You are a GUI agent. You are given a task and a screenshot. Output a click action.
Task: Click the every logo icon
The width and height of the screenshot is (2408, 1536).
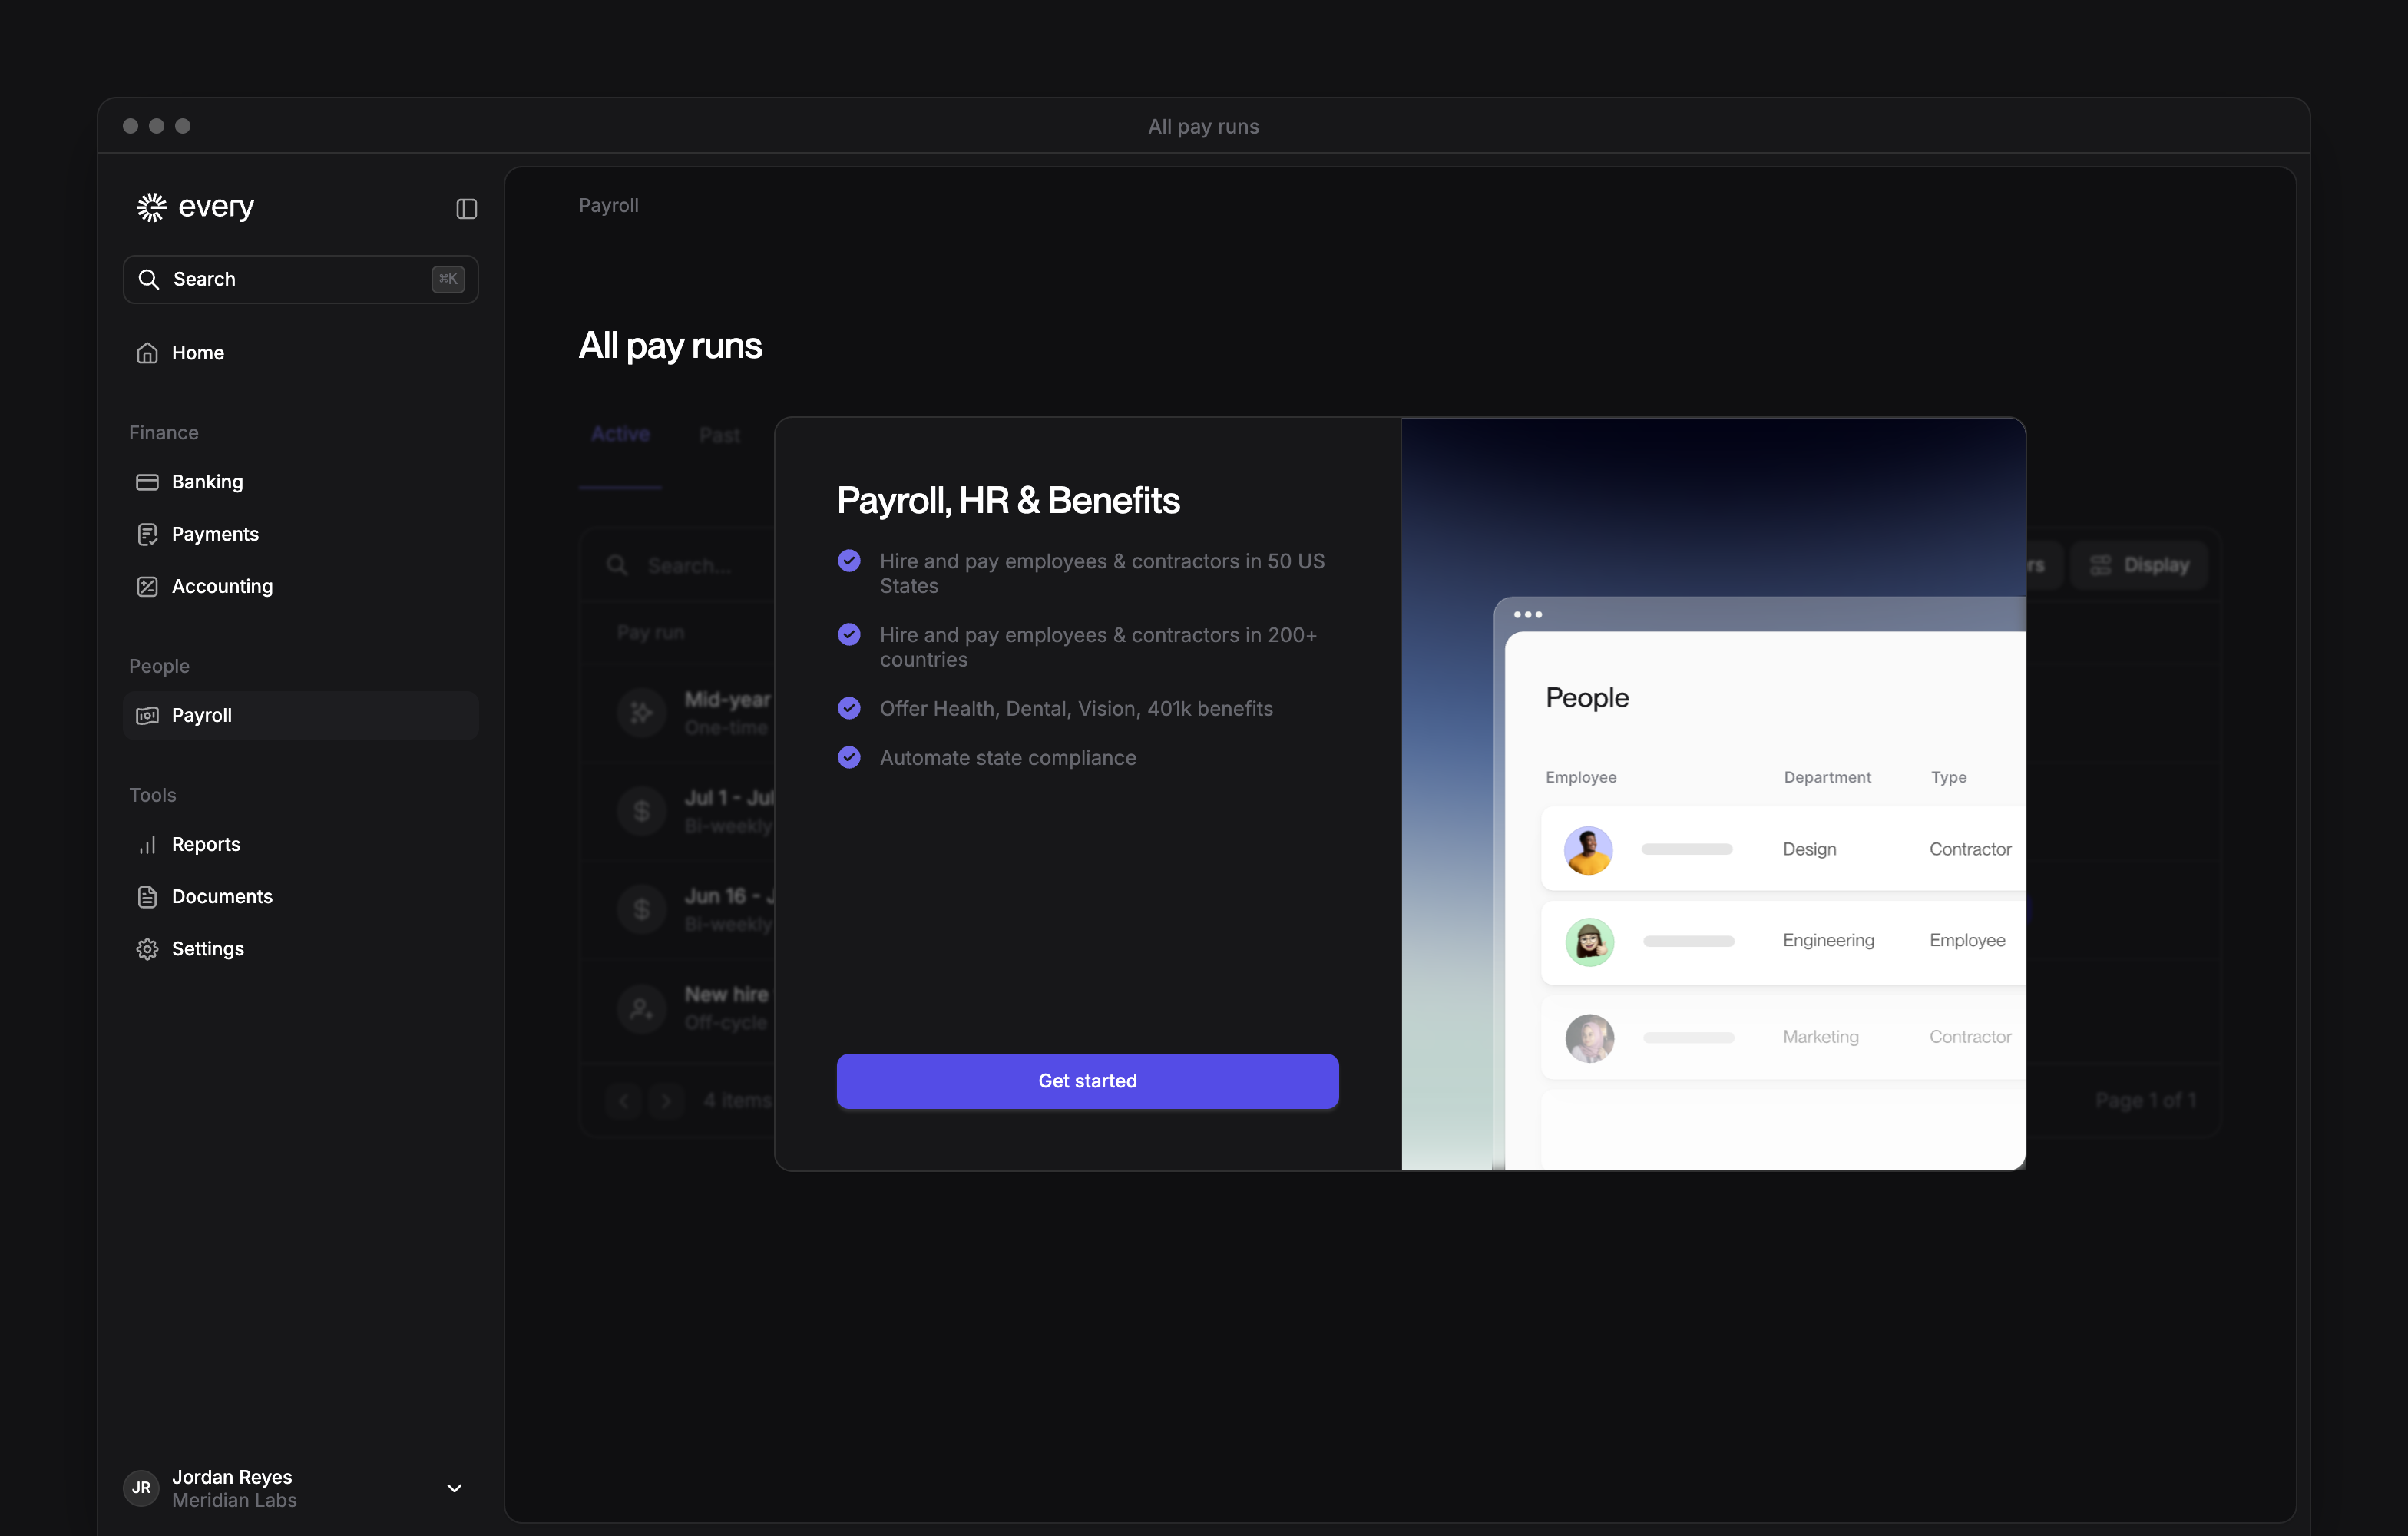[x=152, y=207]
